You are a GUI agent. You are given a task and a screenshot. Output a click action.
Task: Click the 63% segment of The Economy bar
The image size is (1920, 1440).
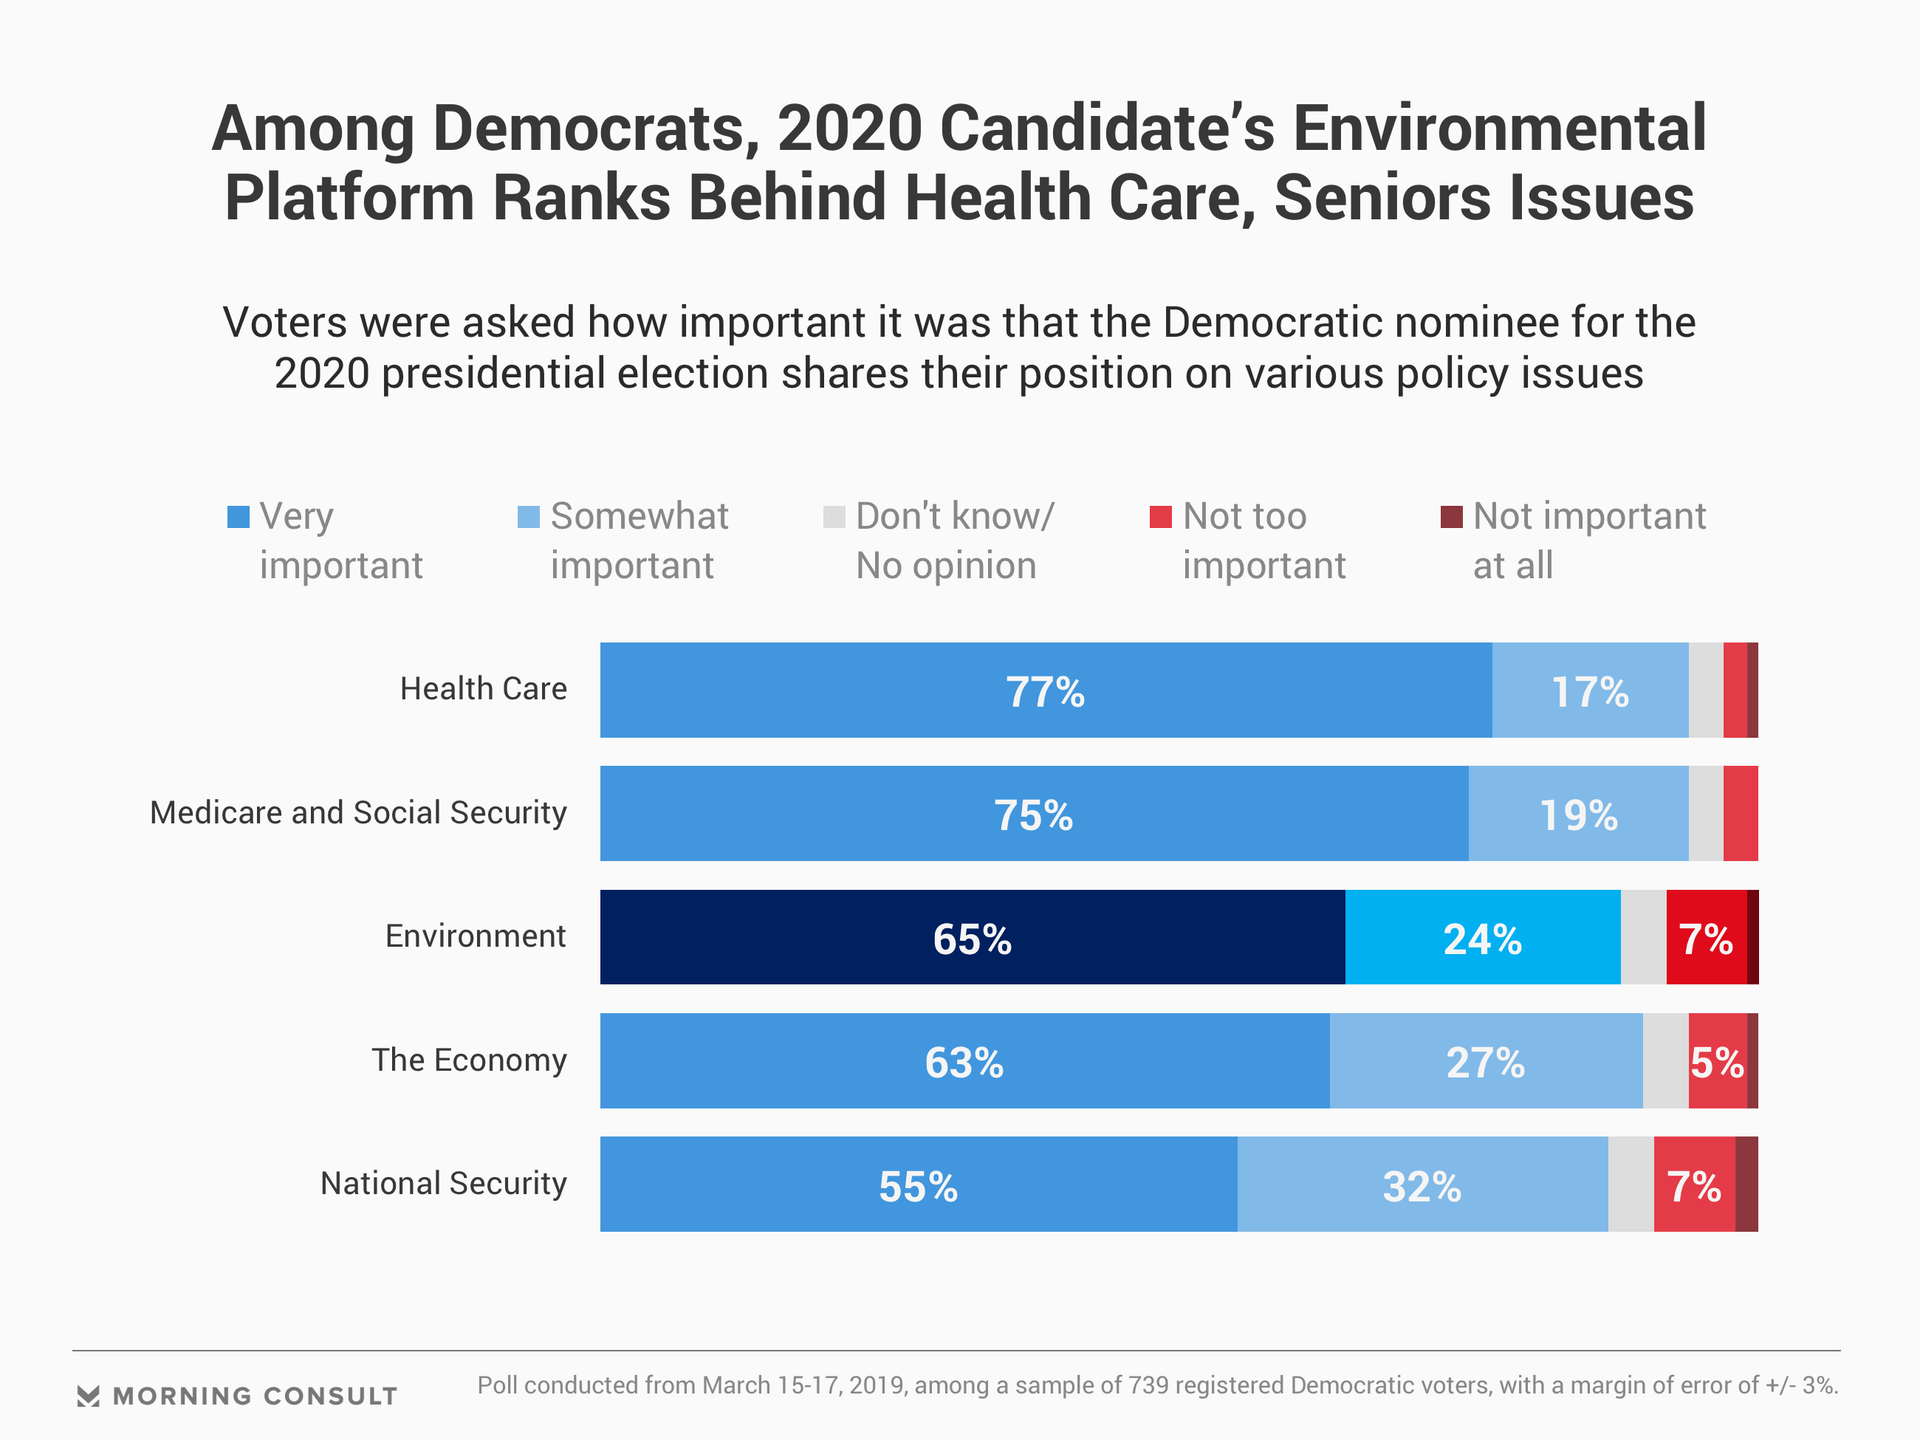964,1061
